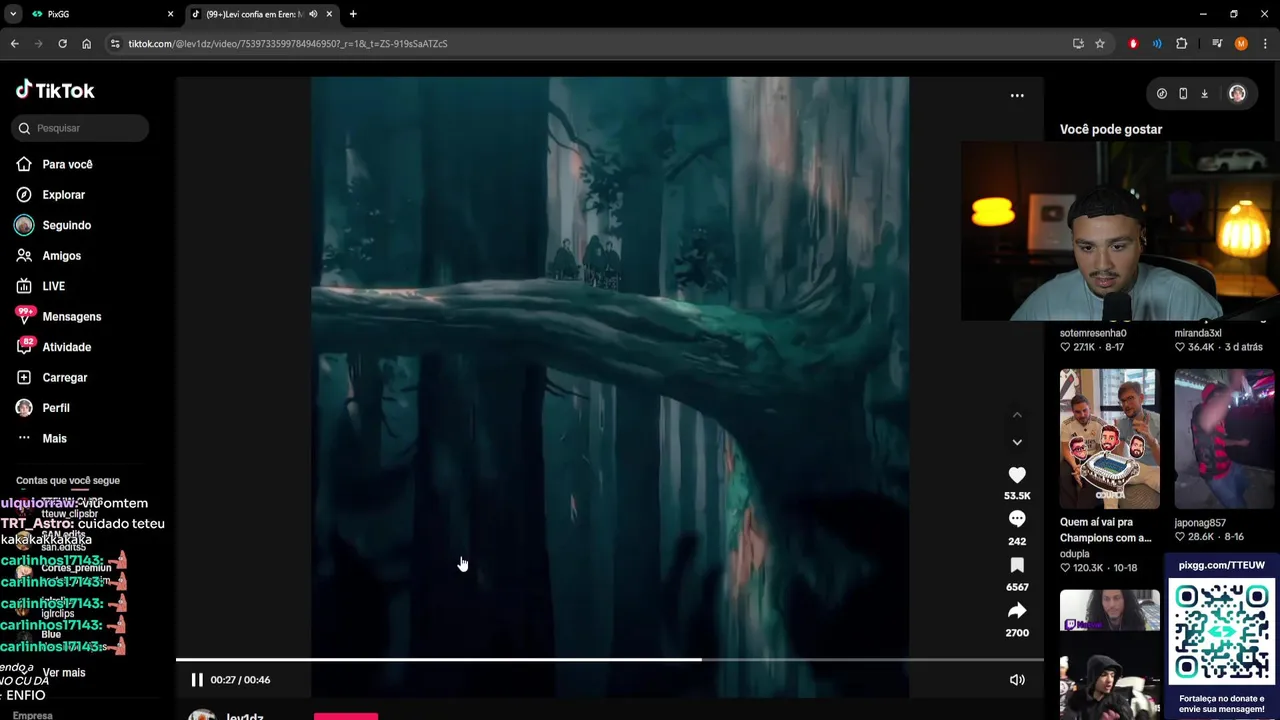Click Ver mais in followed accounts
The width and height of the screenshot is (1280, 720).
(64, 673)
